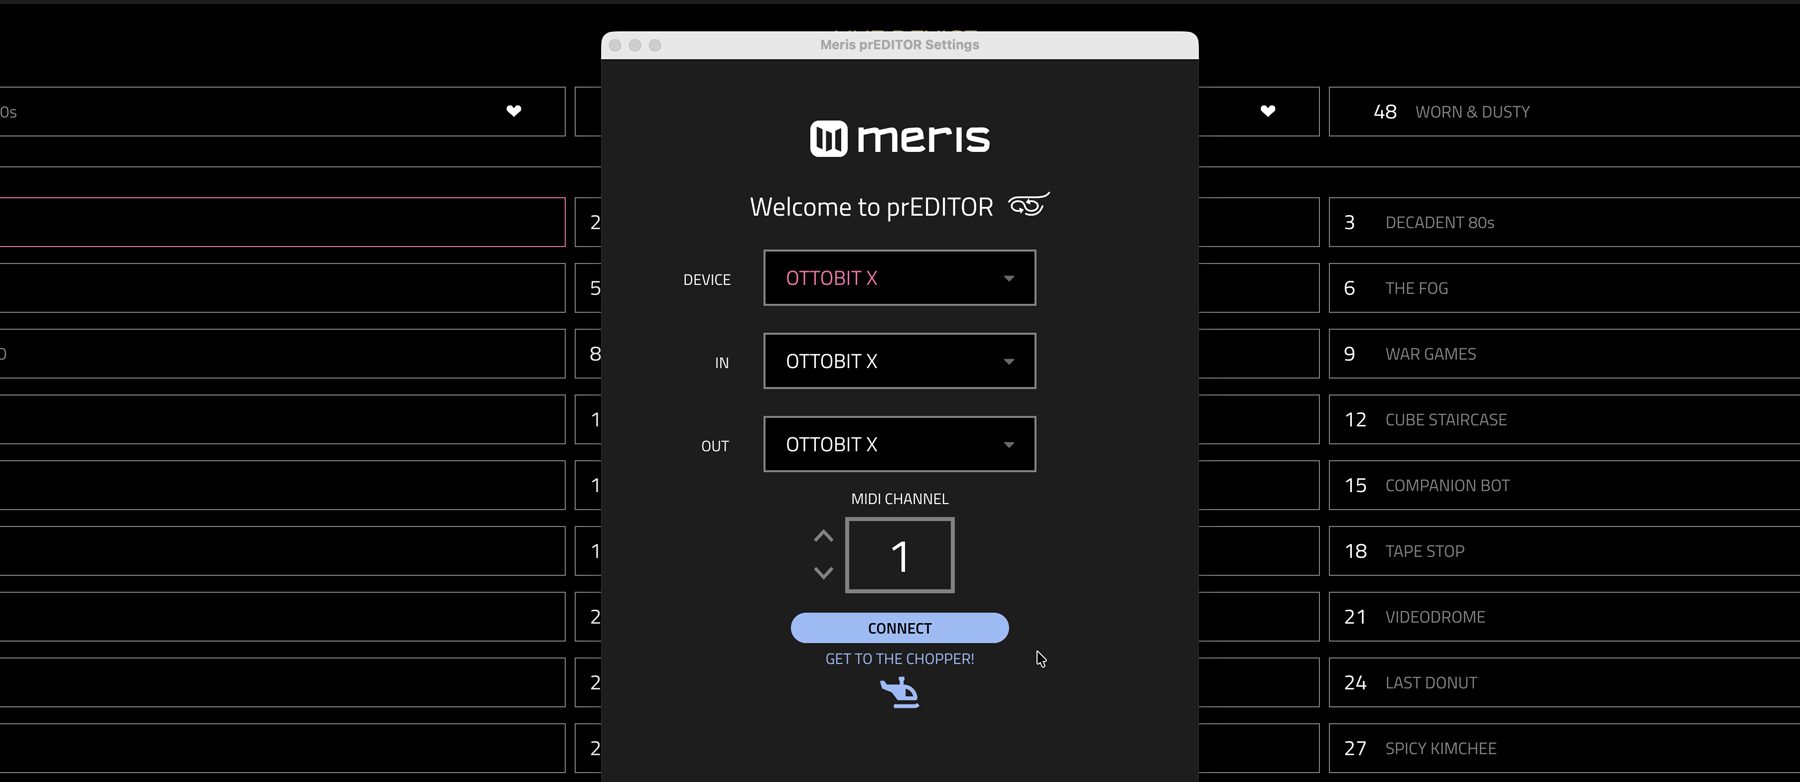Load preset 9 WAR GAMES
This screenshot has width=1800, height=782.
[x=1564, y=354]
